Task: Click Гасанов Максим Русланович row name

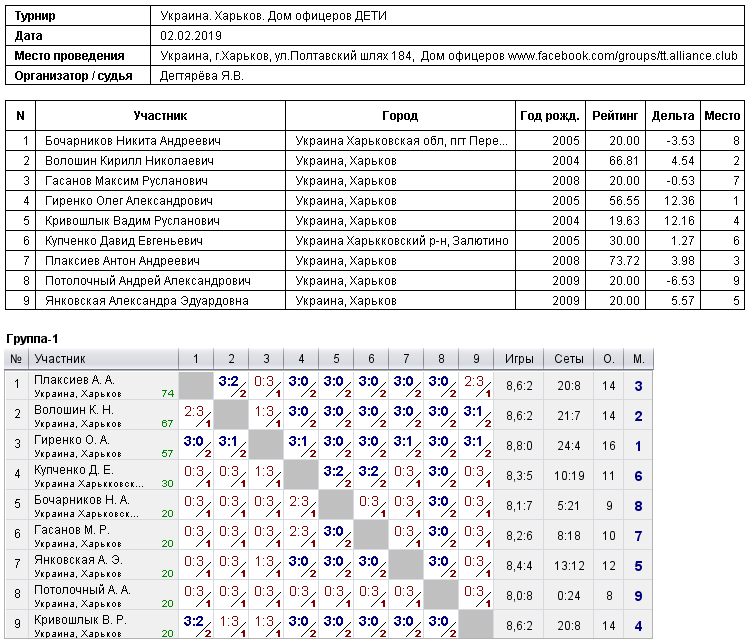Action: (x=126, y=181)
